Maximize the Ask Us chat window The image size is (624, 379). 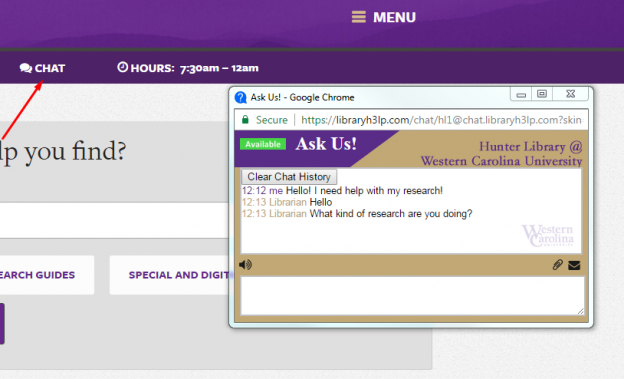click(542, 94)
